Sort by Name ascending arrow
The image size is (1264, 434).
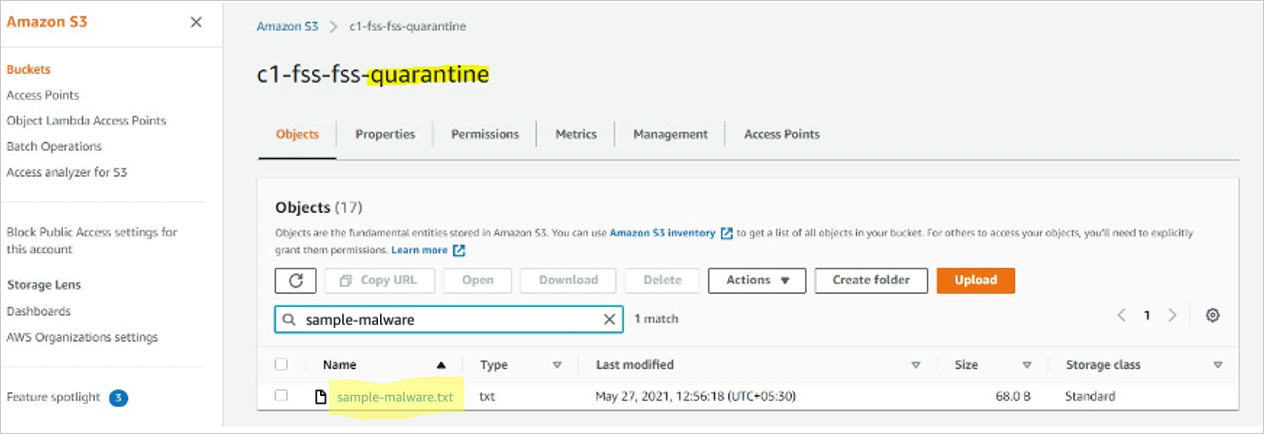pyautogui.click(x=441, y=365)
